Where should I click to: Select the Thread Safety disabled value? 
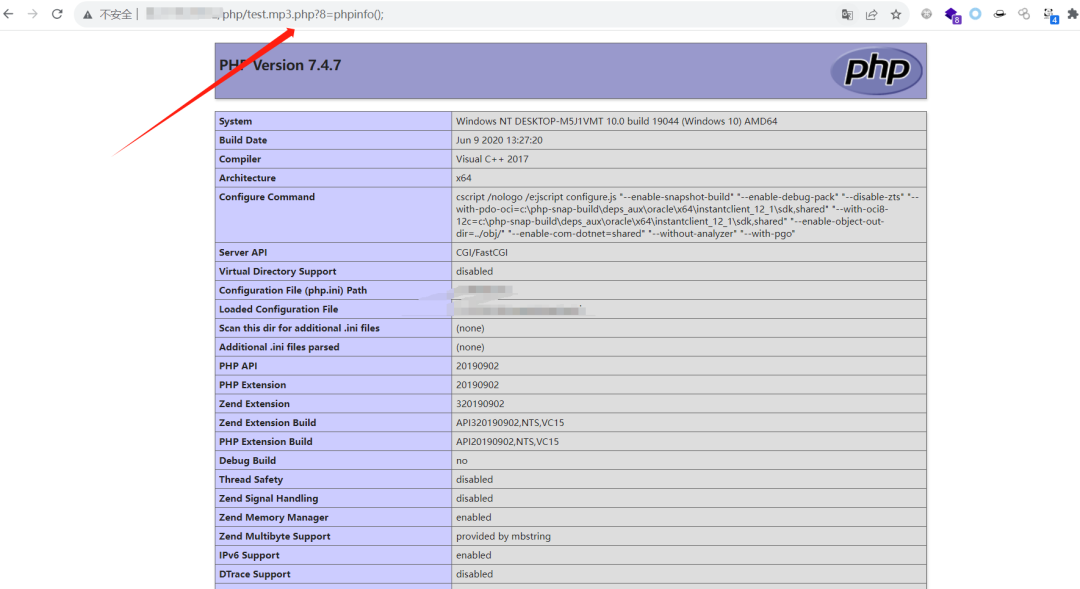coord(475,479)
